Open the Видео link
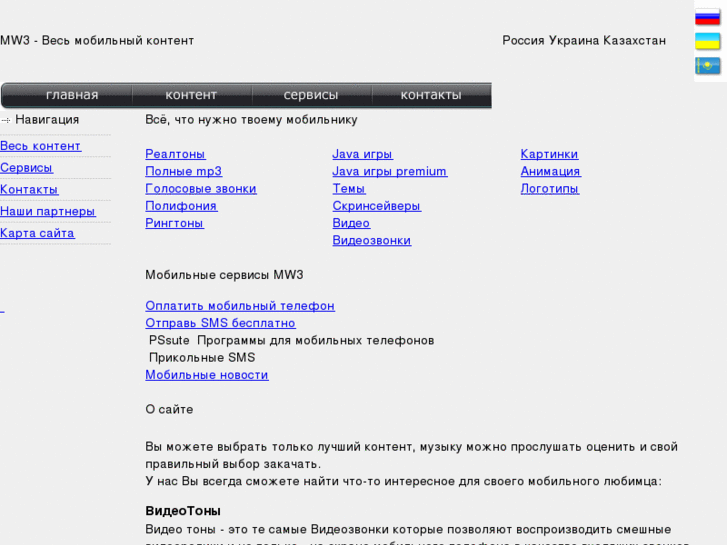The image size is (727, 545). click(x=351, y=223)
